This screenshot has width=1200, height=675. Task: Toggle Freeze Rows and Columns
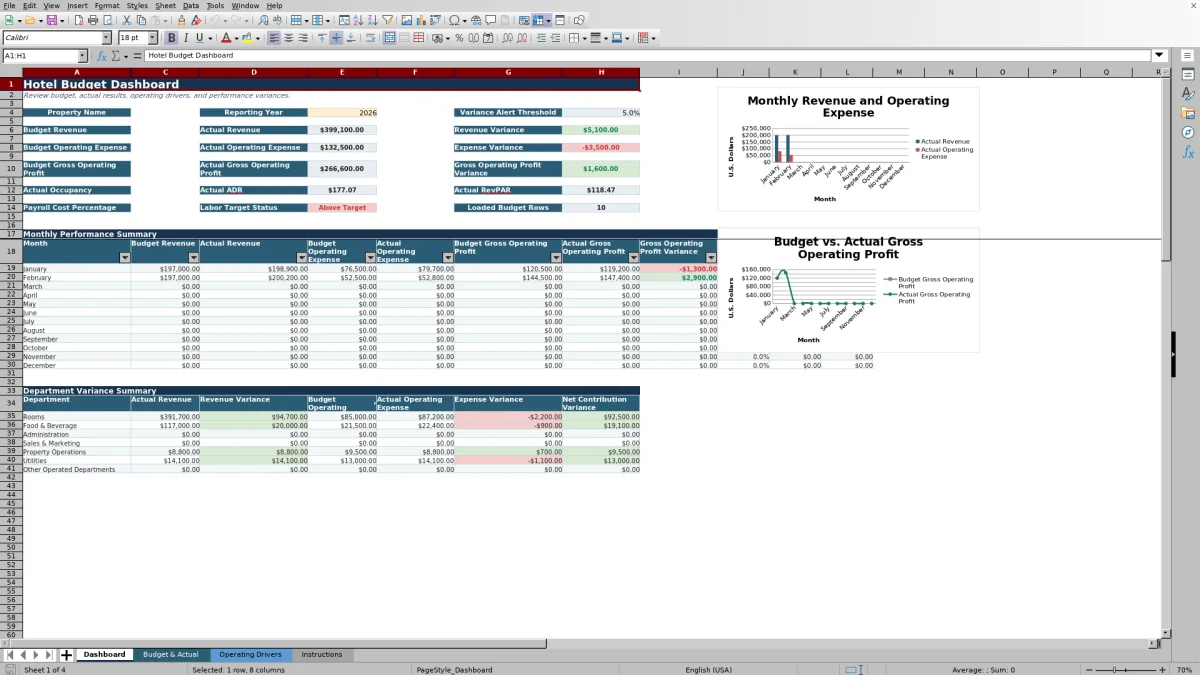(x=538, y=20)
